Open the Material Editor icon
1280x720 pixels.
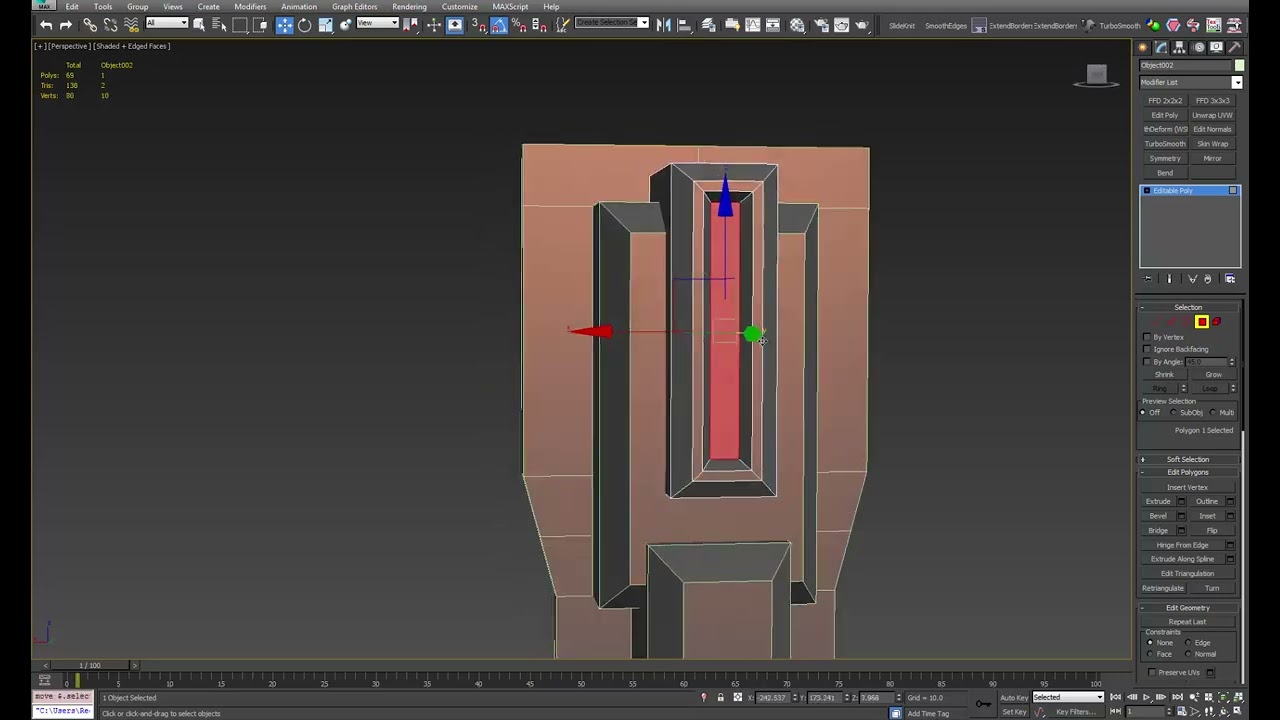tap(797, 25)
